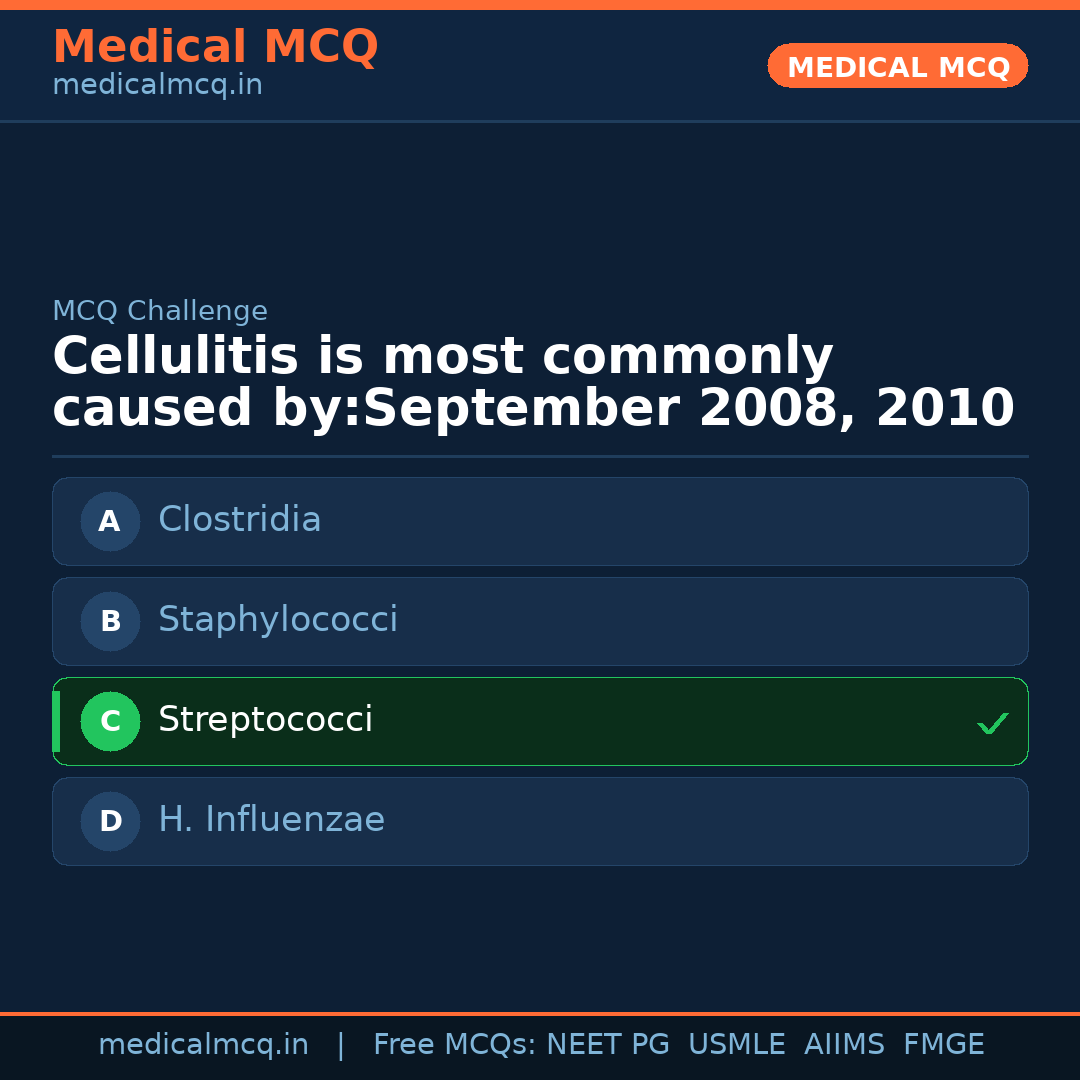
Task: Click the letter A circle icon
Action: 110,521
